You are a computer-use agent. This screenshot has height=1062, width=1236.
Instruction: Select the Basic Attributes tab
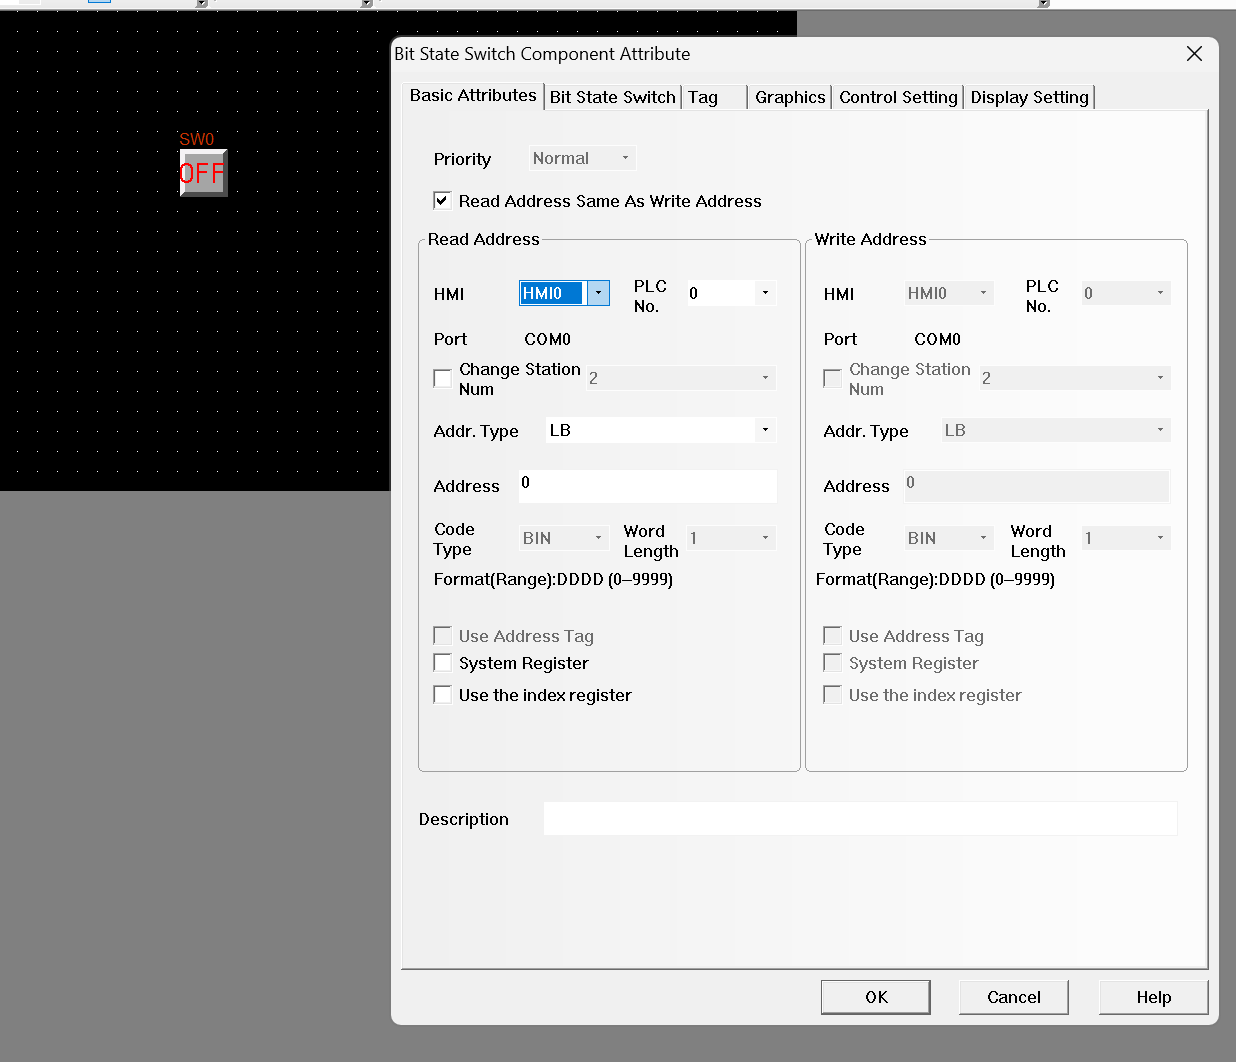pos(473,95)
